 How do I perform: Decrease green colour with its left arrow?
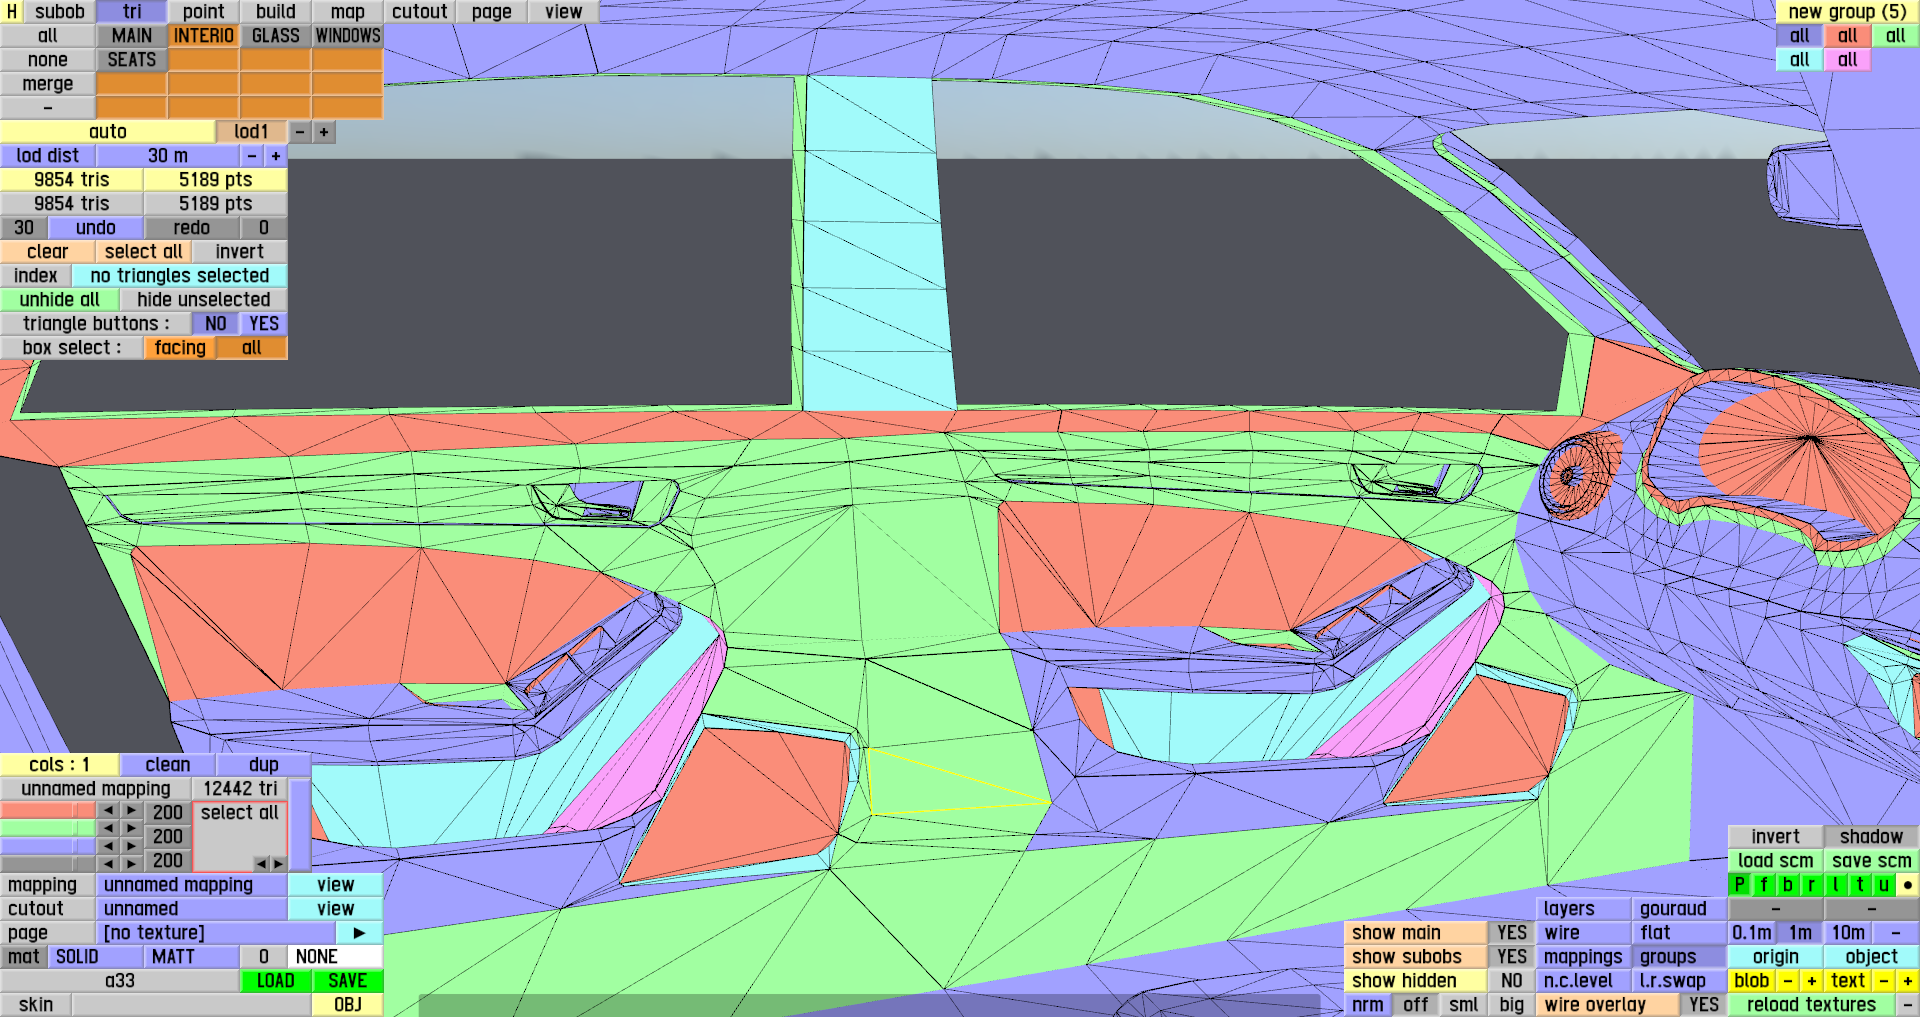click(108, 829)
